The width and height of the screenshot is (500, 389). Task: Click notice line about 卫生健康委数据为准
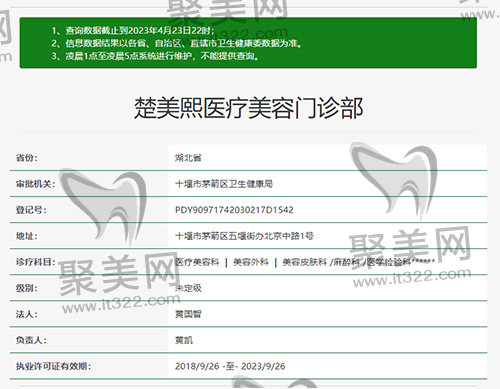pyautogui.click(x=176, y=43)
